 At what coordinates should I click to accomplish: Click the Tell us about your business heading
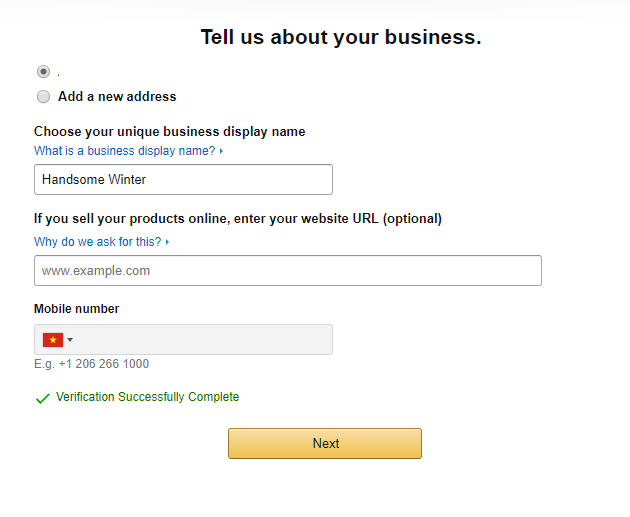pyautogui.click(x=341, y=37)
